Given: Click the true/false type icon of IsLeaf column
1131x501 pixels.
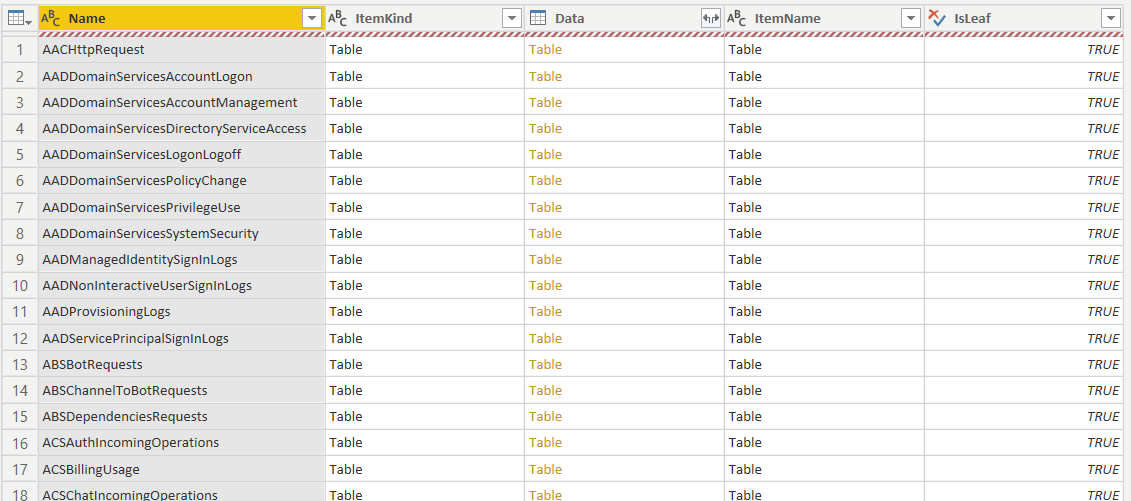Looking at the screenshot, I should [x=938, y=19].
